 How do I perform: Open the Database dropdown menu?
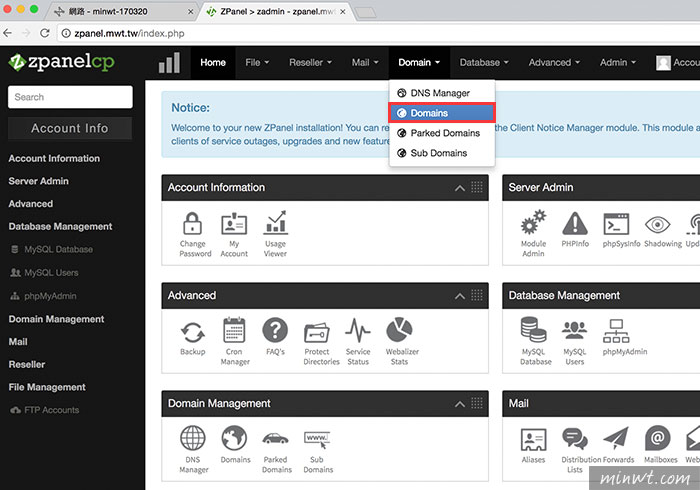point(484,62)
